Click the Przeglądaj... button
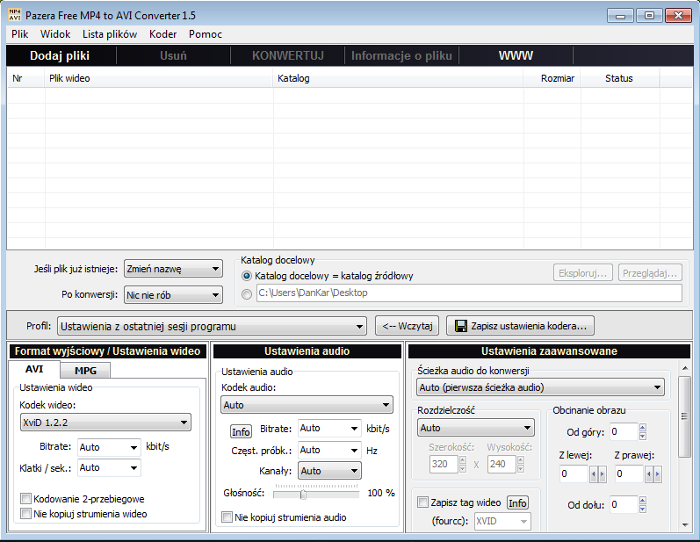The height and width of the screenshot is (542, 700). pyautogui.click(x=650, y=273)
